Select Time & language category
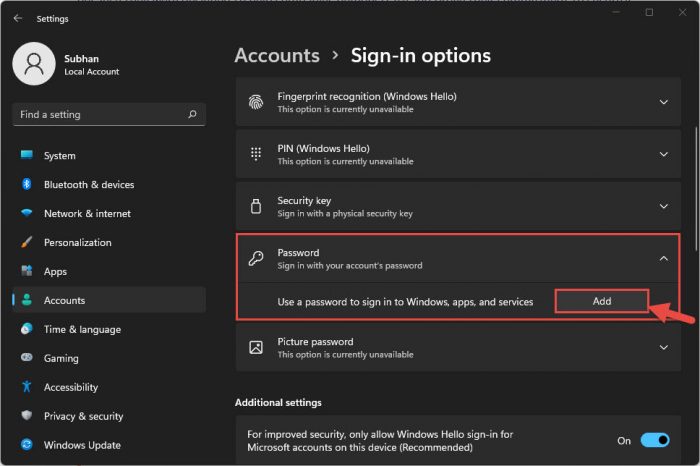 coord(109,329)
